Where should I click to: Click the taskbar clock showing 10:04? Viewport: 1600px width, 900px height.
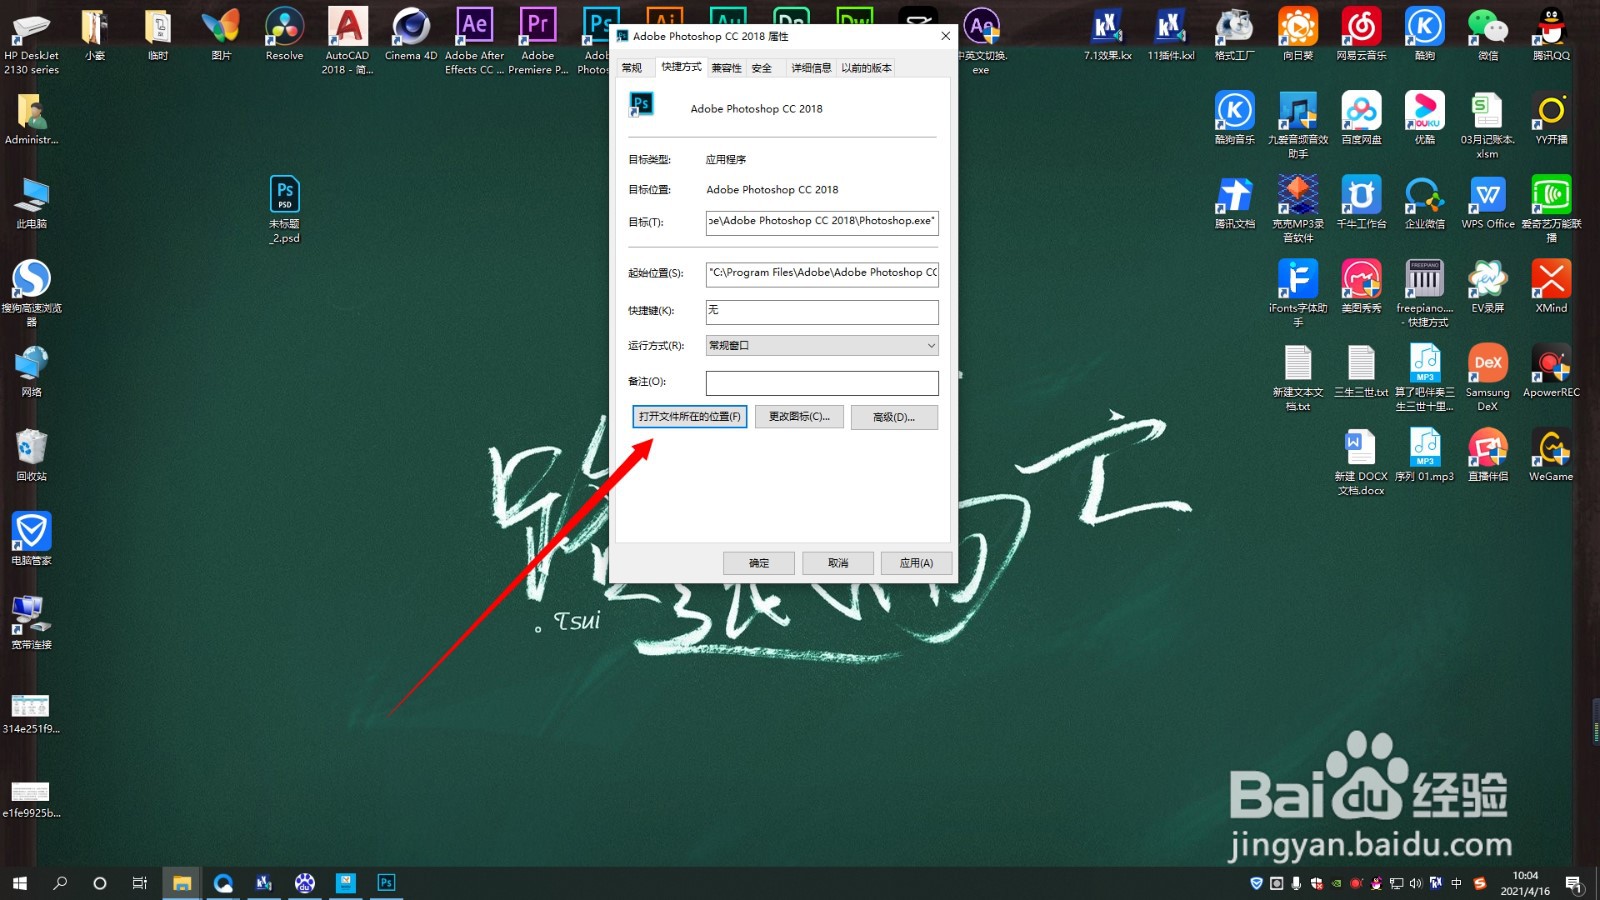pyautogui.click(x=1525, y=883)
